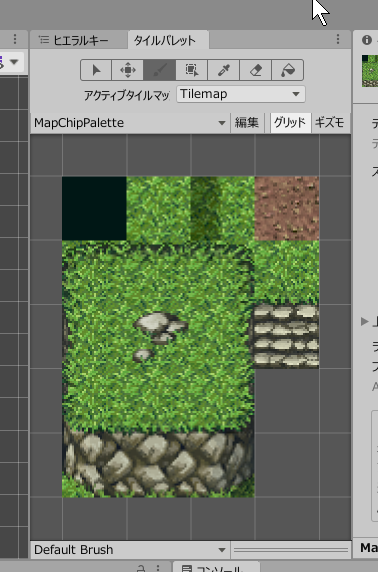Select the brown dirt tile
This screenshot has width=378, height=572.
pos(287,208)
